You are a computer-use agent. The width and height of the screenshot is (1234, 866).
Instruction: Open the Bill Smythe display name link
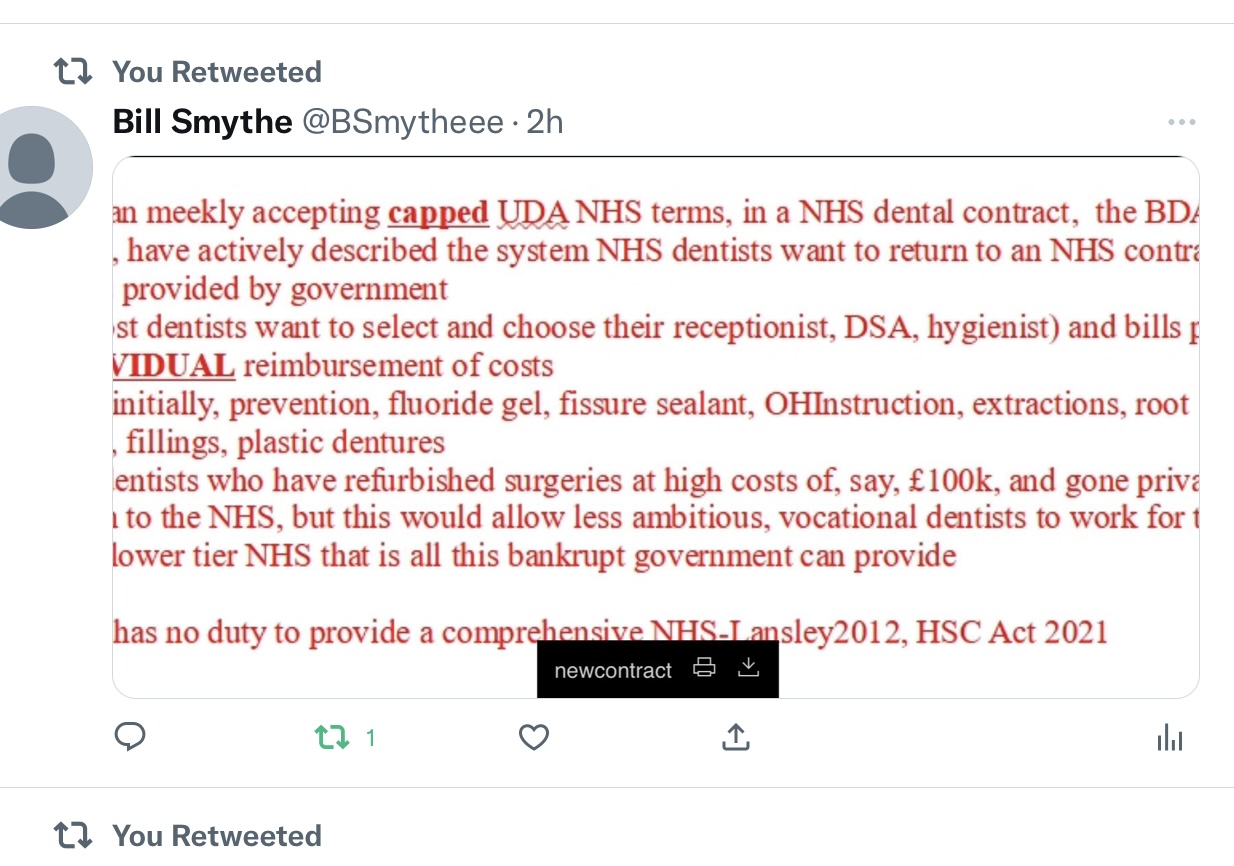coord(203,122)
